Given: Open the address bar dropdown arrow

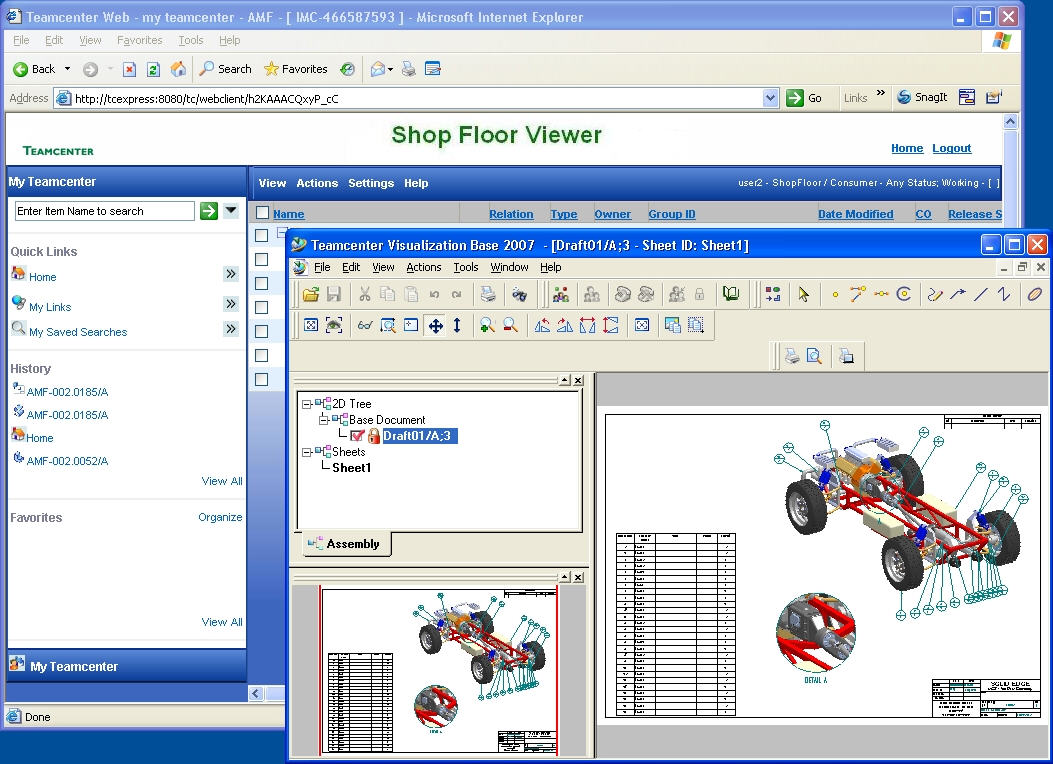Looking at the screenshot, I should [770, 98].
